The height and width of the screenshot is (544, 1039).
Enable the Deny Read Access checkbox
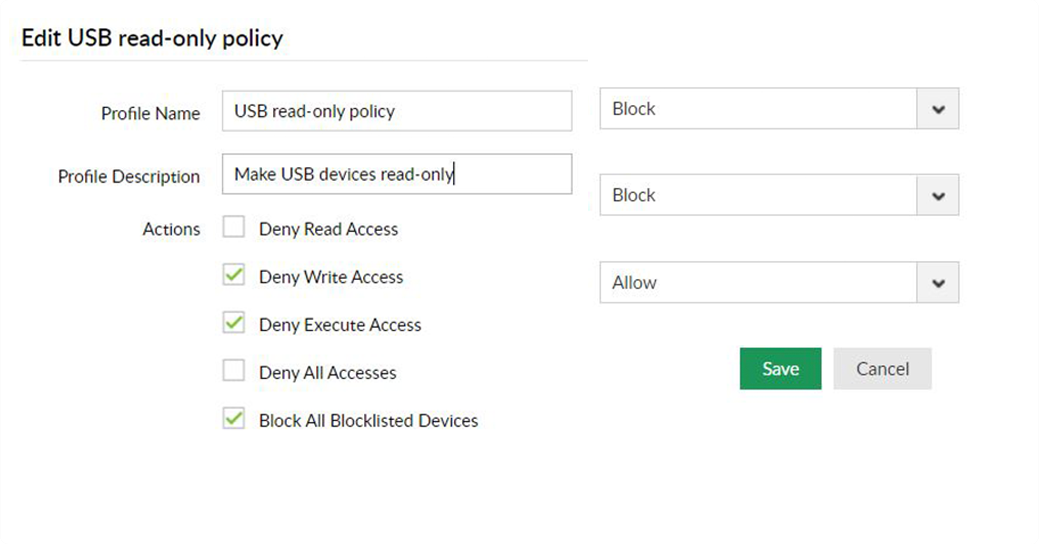234,228
